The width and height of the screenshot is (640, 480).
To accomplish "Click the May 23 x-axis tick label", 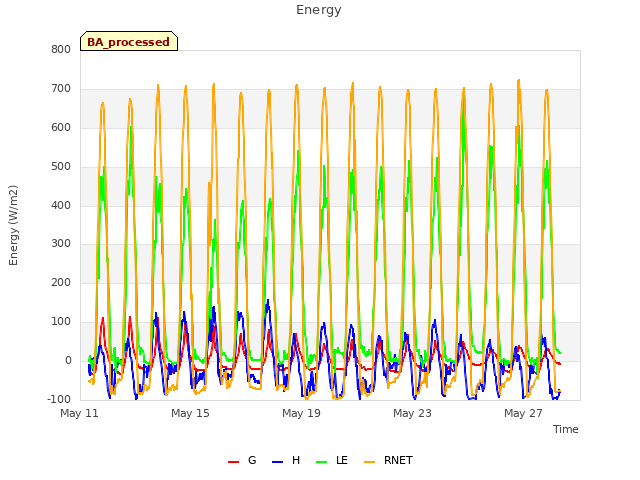I will (x=412, y=413).
